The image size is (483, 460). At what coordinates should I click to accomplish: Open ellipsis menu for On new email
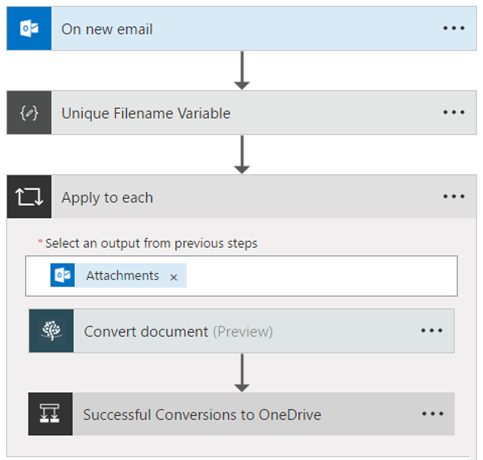[x=454, y=29]
